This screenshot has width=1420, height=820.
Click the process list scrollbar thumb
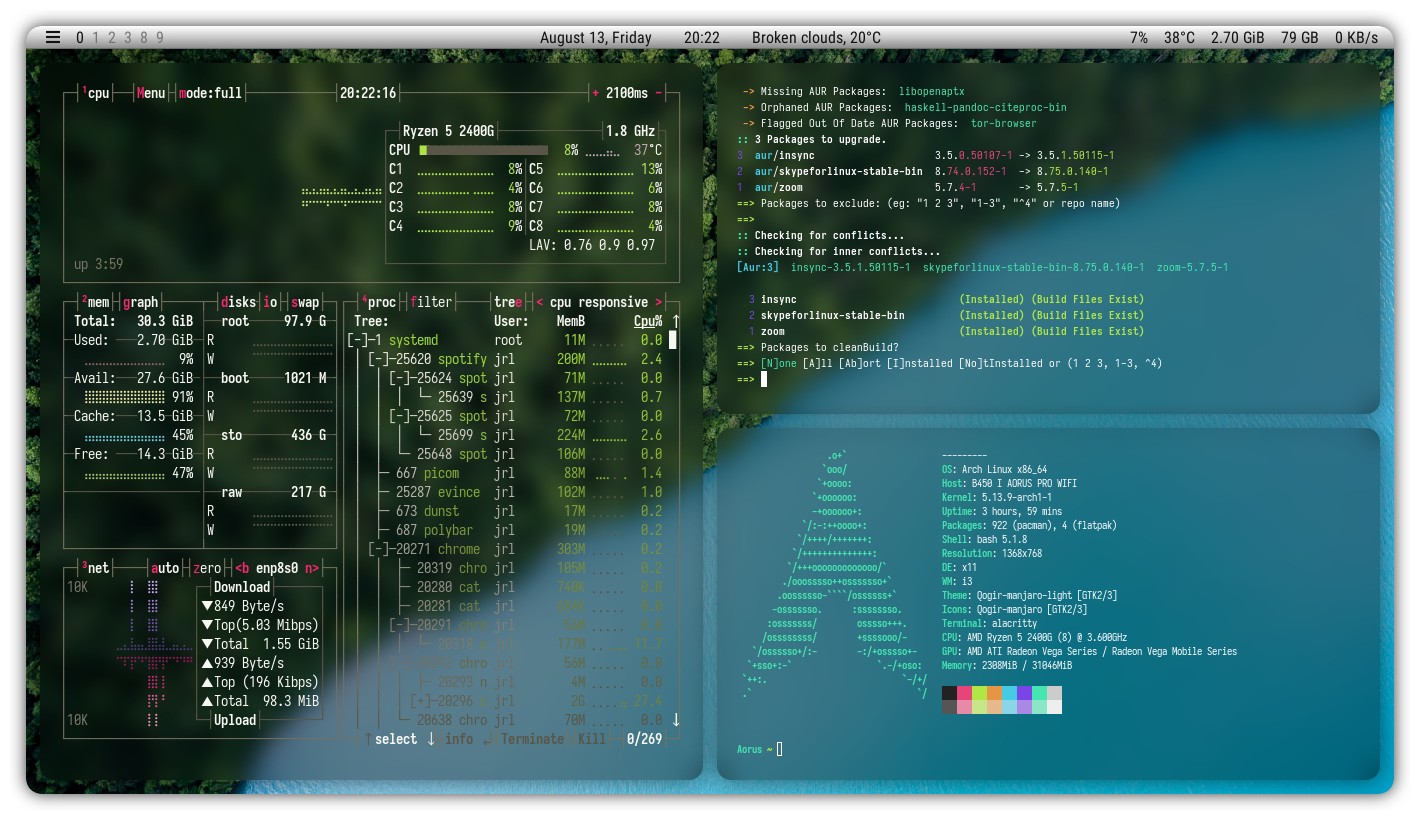click(673, 340)
